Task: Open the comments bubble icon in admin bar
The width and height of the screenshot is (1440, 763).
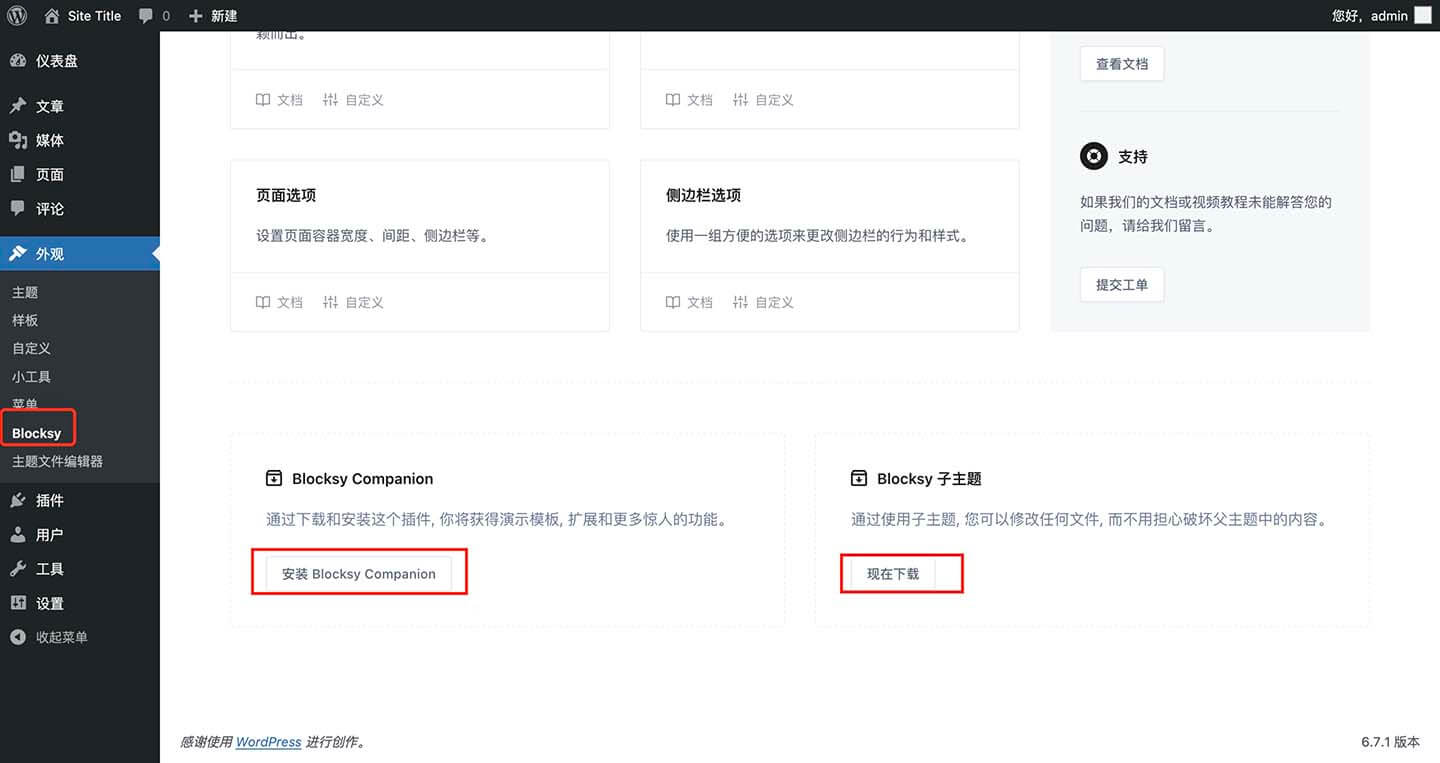Action: coord(146,16)
